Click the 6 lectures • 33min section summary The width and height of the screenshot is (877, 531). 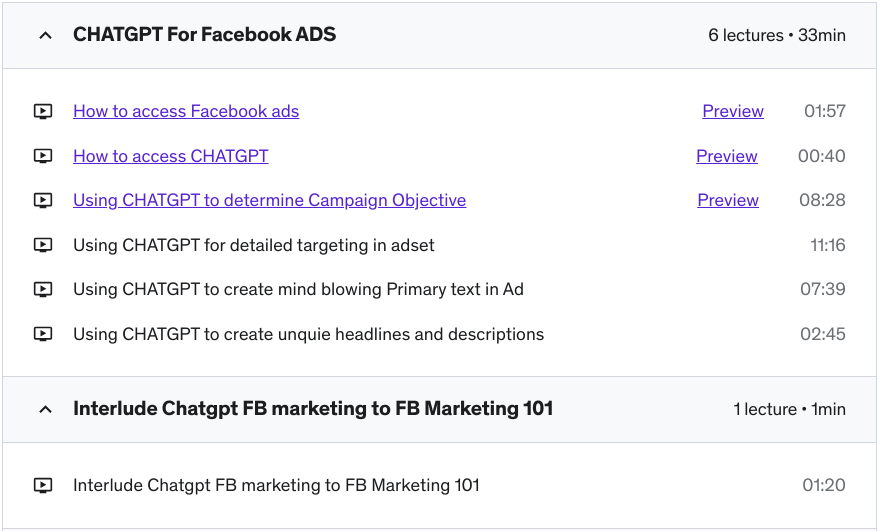(776, 35)
